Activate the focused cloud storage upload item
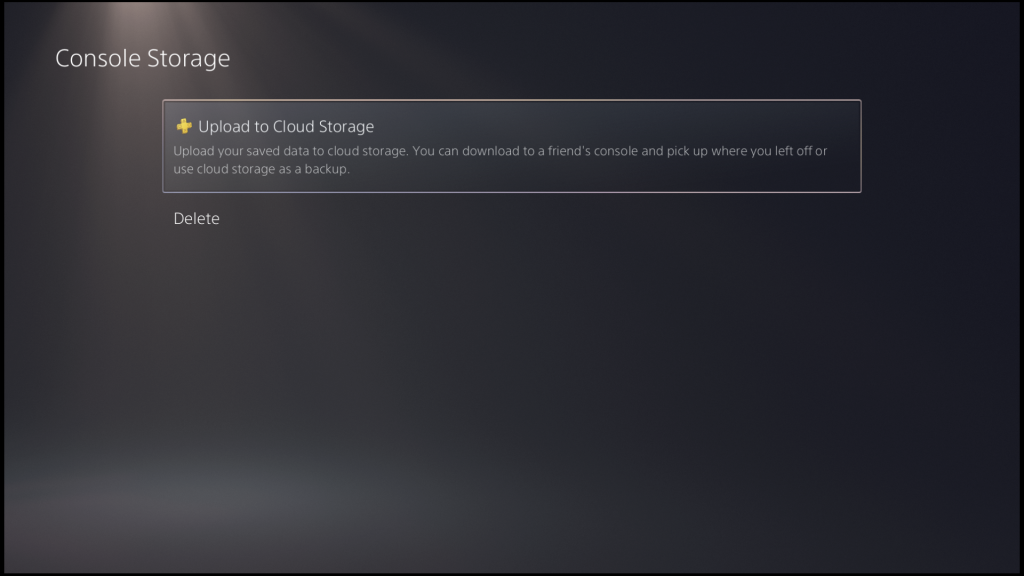The height and width of the screenshot is (576, 1024). (510, 146)
